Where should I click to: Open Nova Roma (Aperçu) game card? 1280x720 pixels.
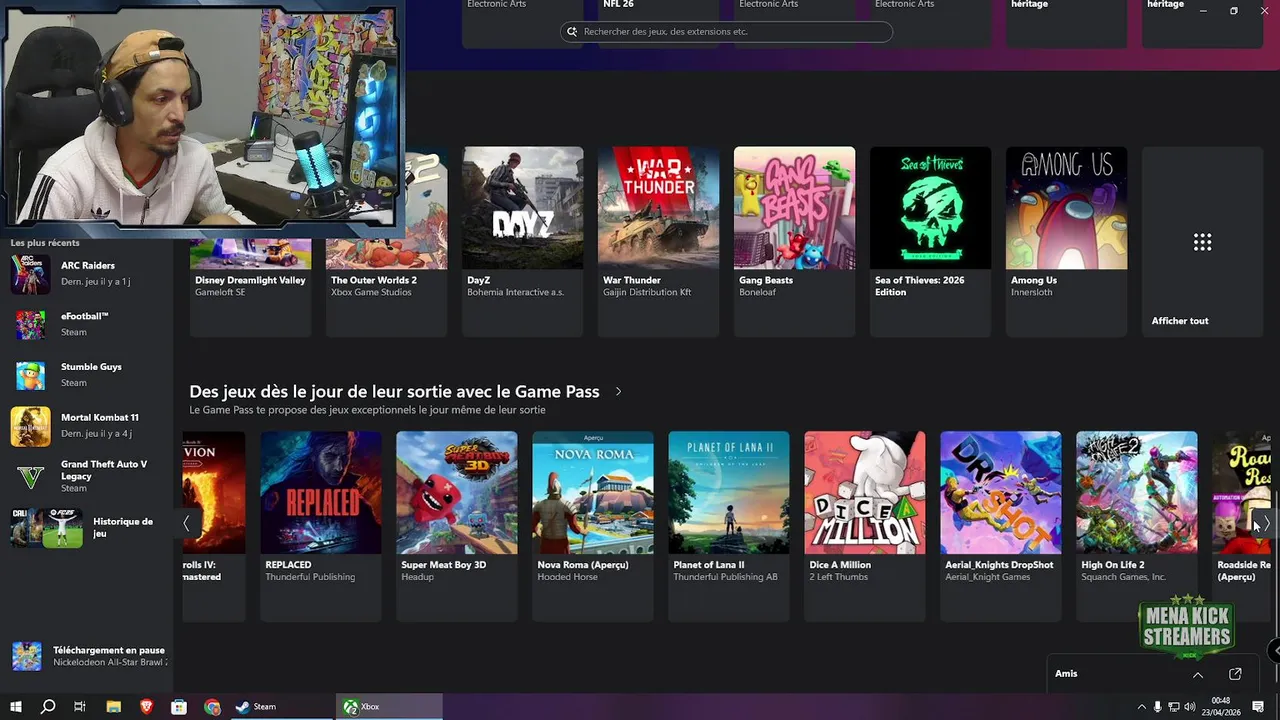click(x=592, y=526)
